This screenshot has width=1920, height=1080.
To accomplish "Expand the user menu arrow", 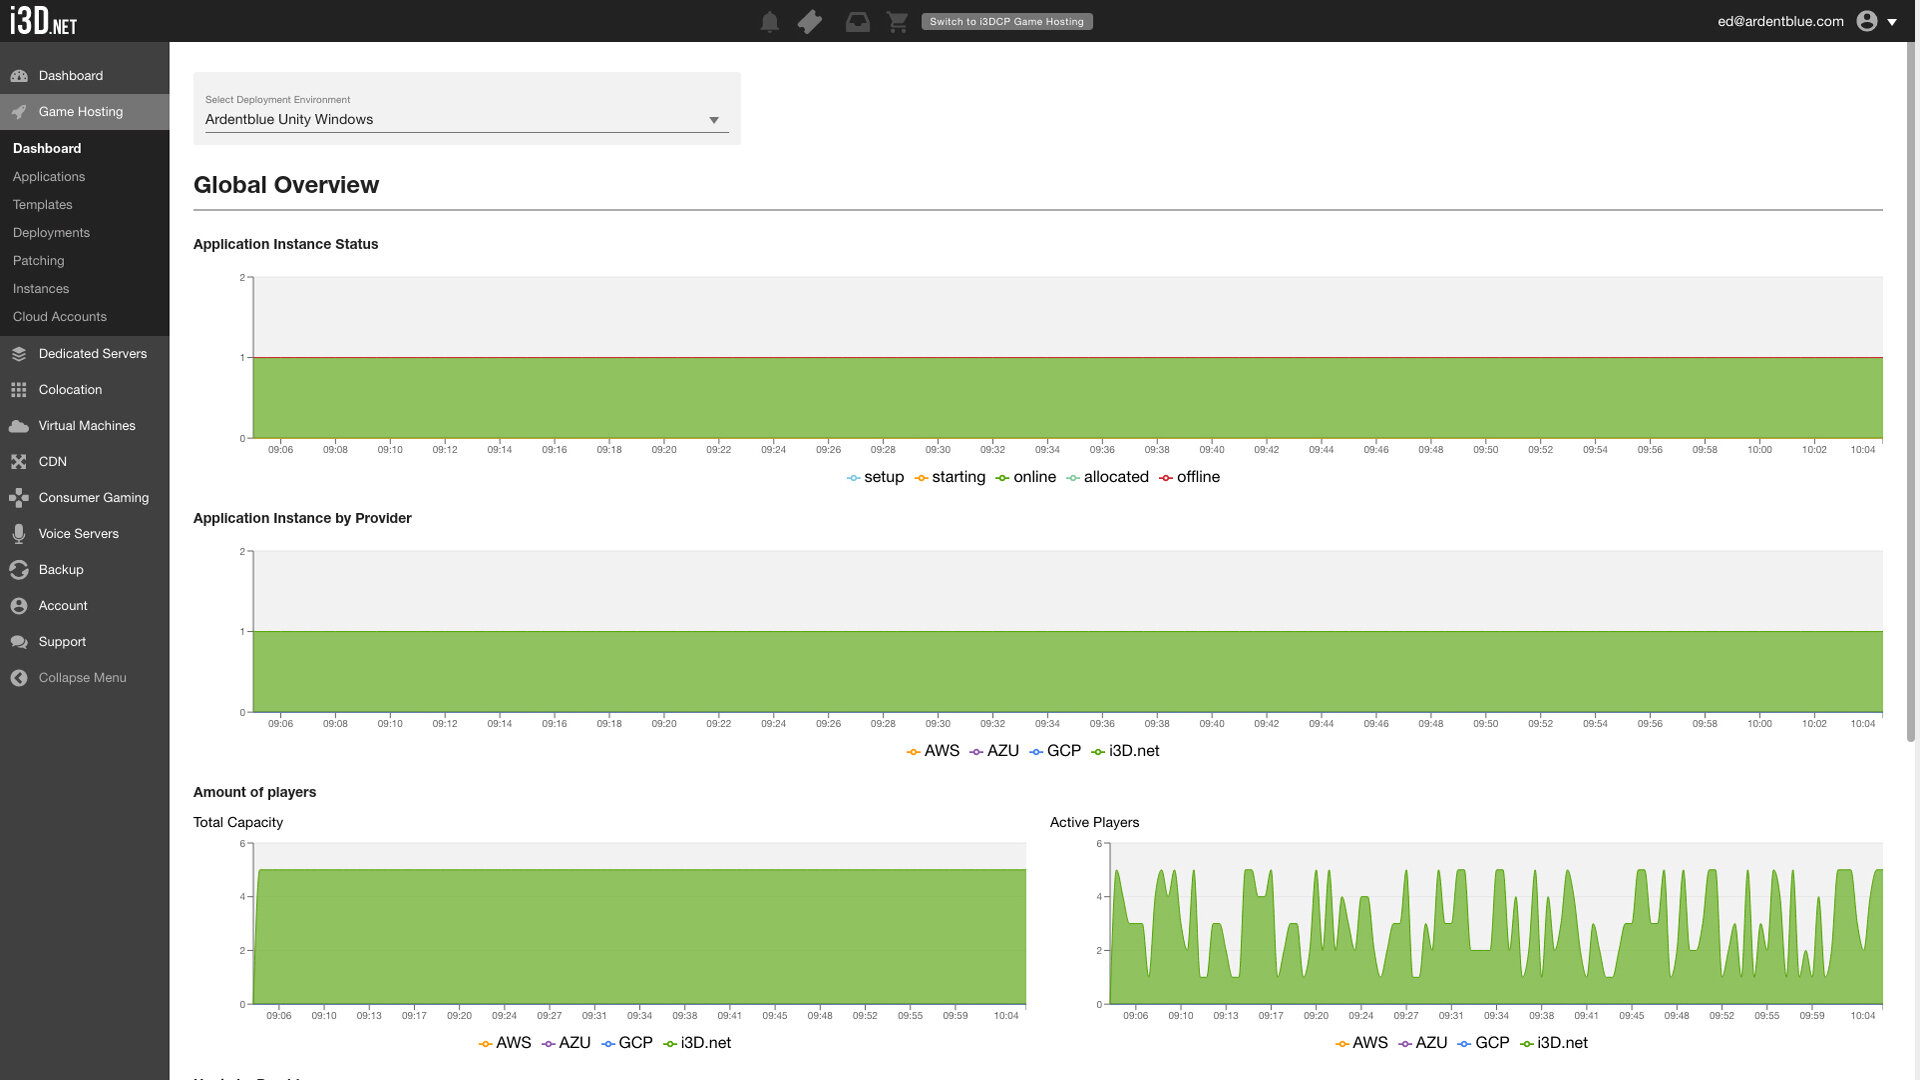I will coord(1892,22).
